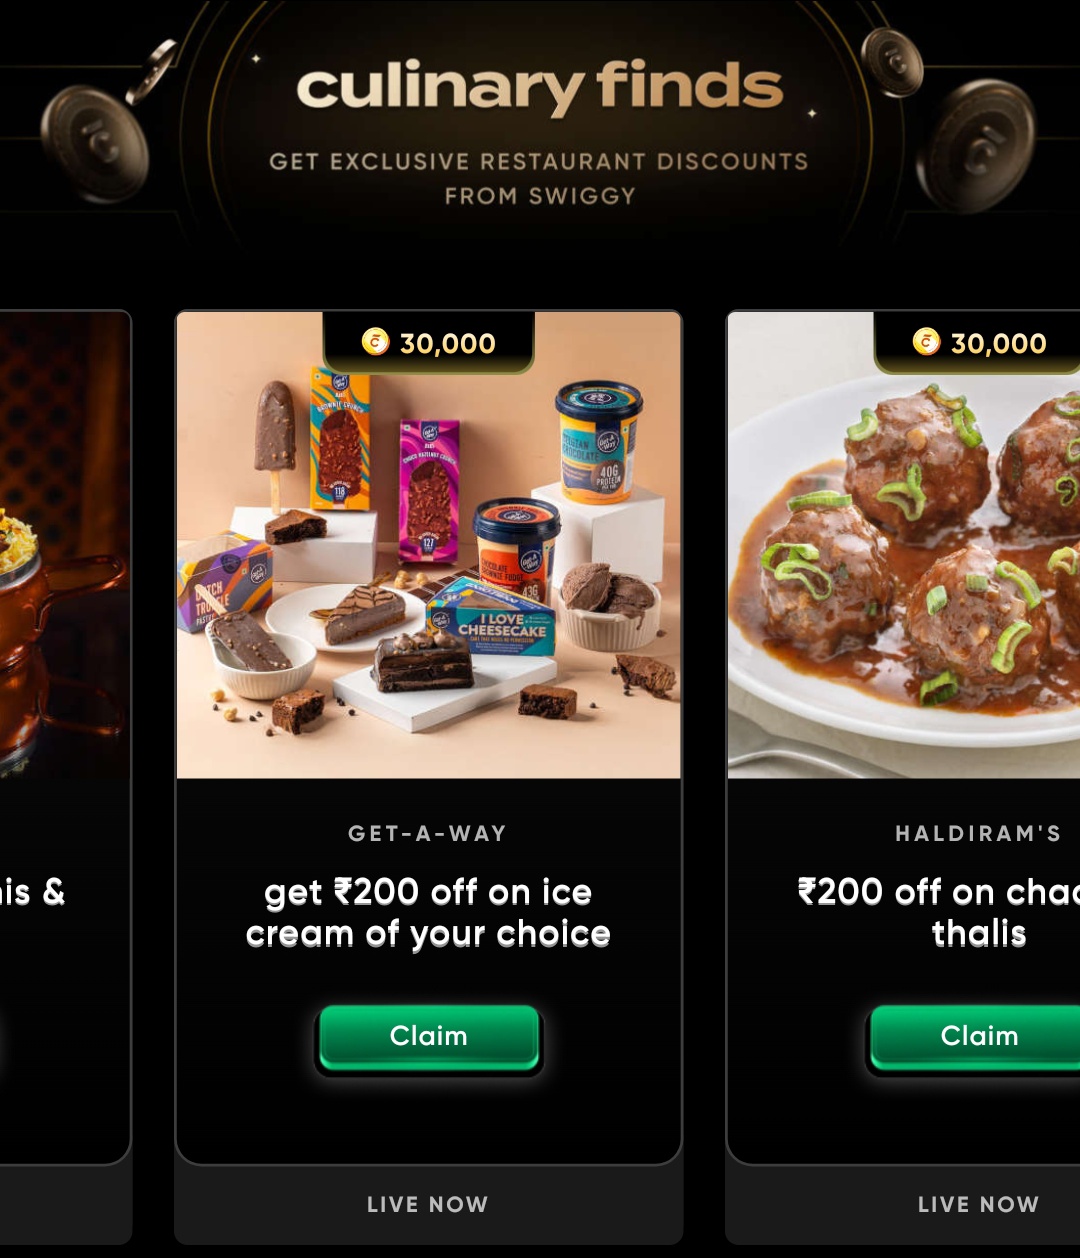
Task: Tap the large bronze coin at top left
Action: pos(95,143)
